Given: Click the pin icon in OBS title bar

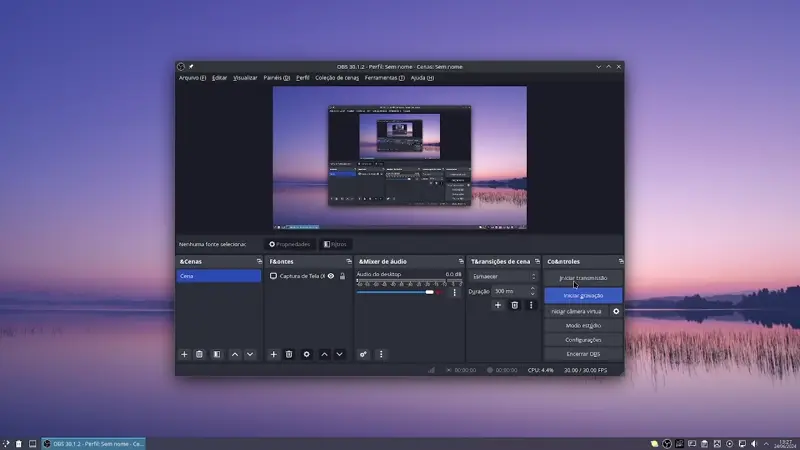Looking at the screenshot, I should 191,66.
